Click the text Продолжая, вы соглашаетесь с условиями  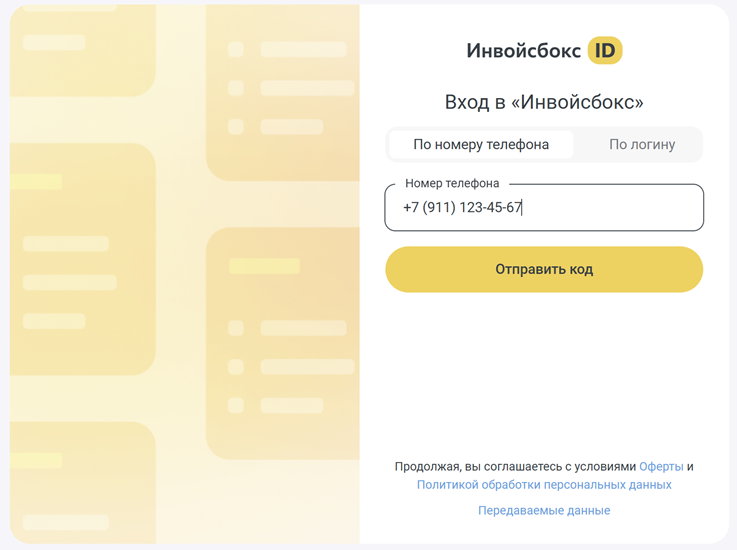(515, 466)
